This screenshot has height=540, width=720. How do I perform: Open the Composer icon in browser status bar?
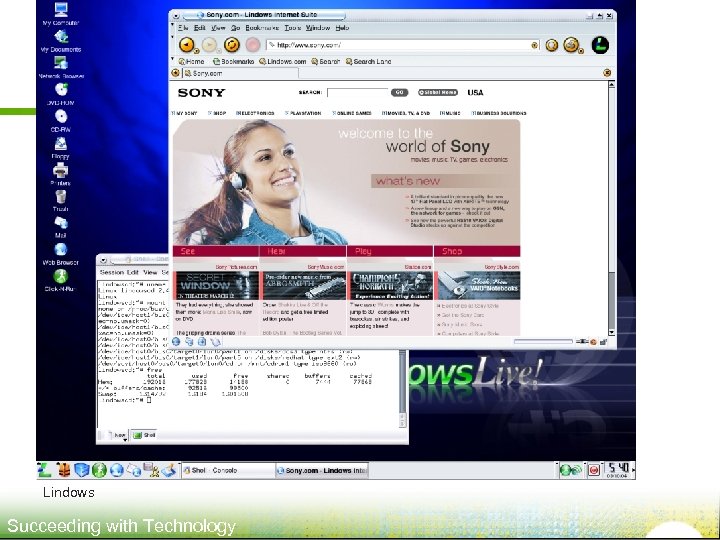[x=215, y=342]
